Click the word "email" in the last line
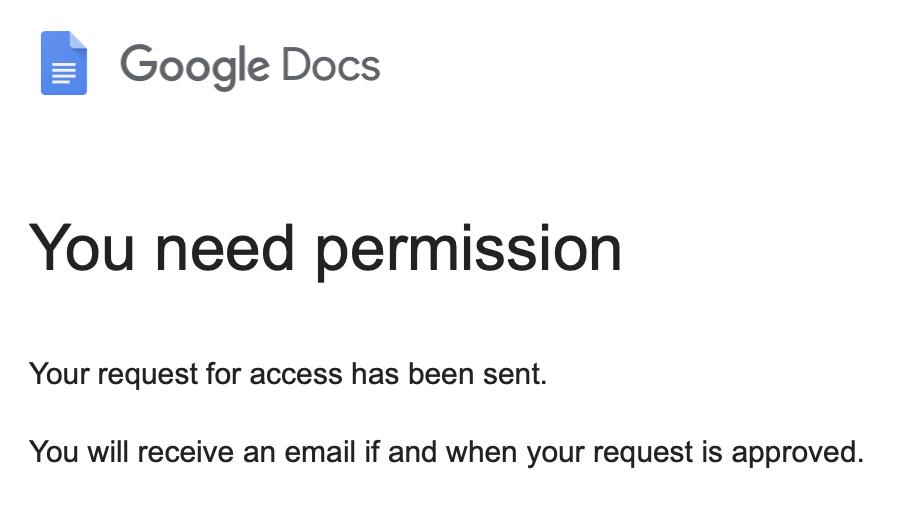920x518 pixels. (320, 452)
